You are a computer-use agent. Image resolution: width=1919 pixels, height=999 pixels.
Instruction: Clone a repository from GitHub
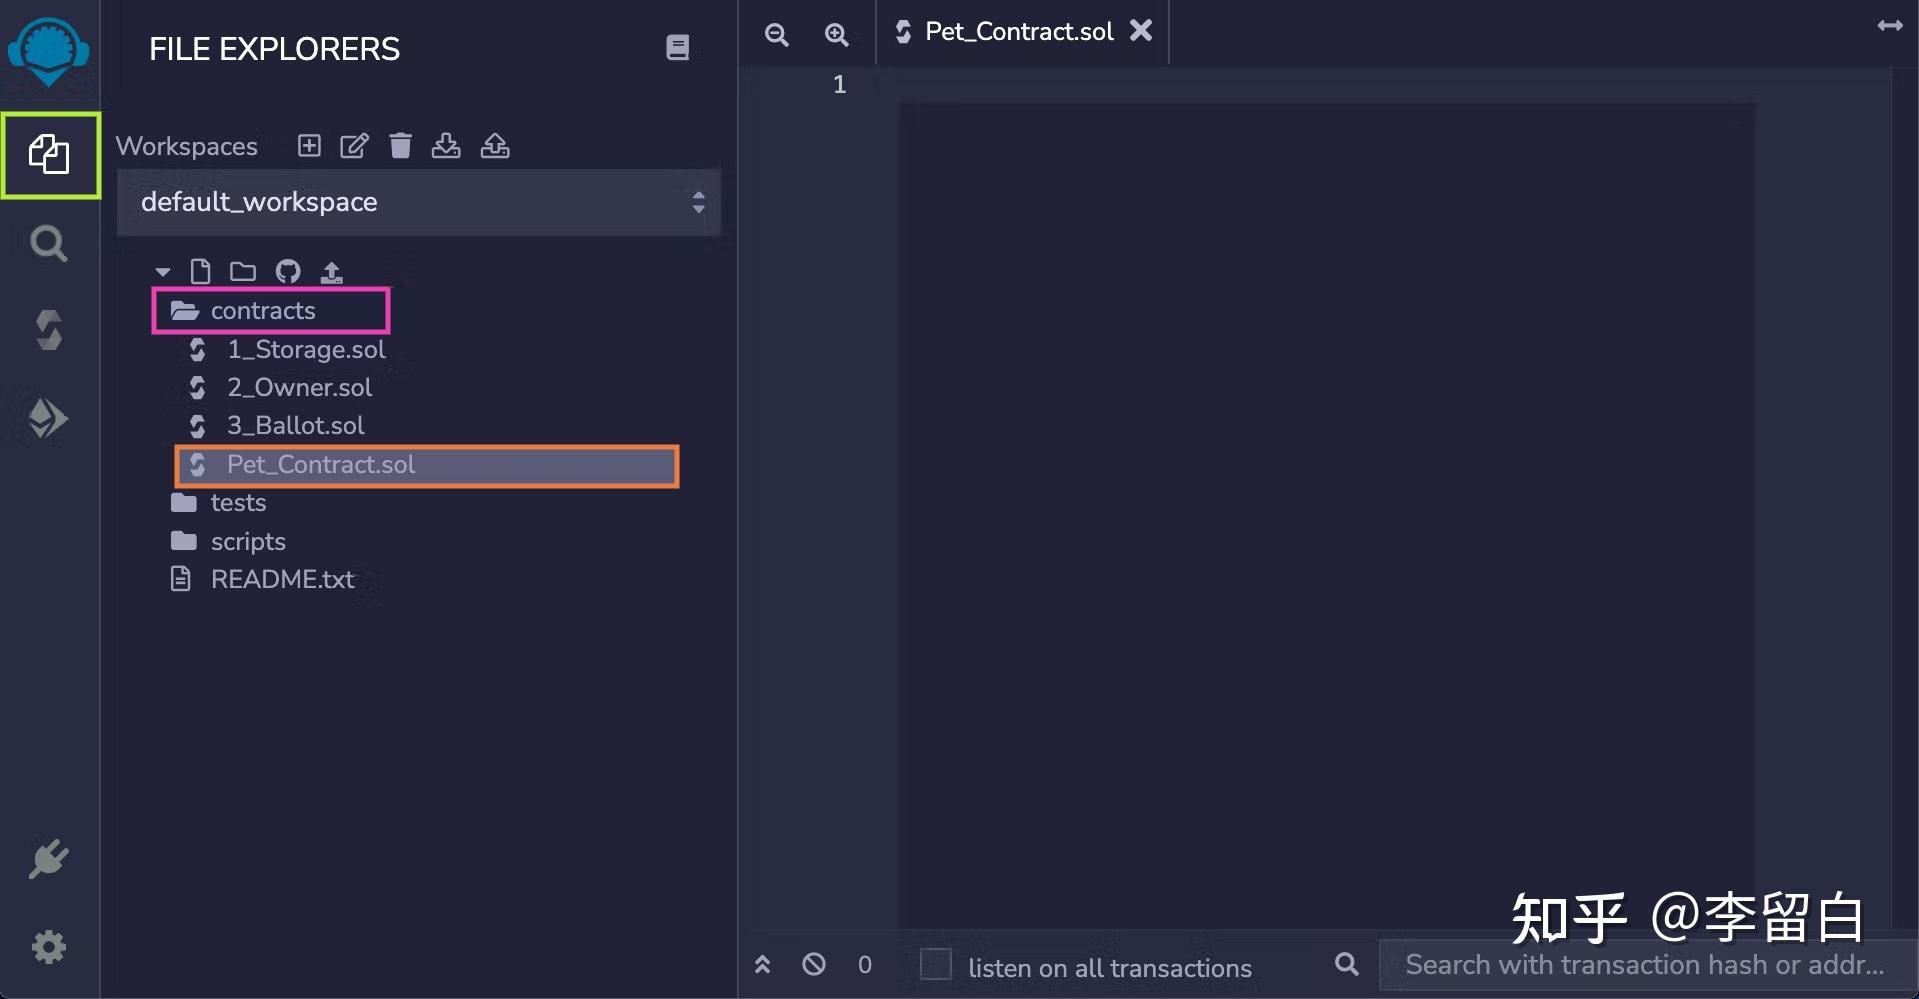click(x=288, y=271)
